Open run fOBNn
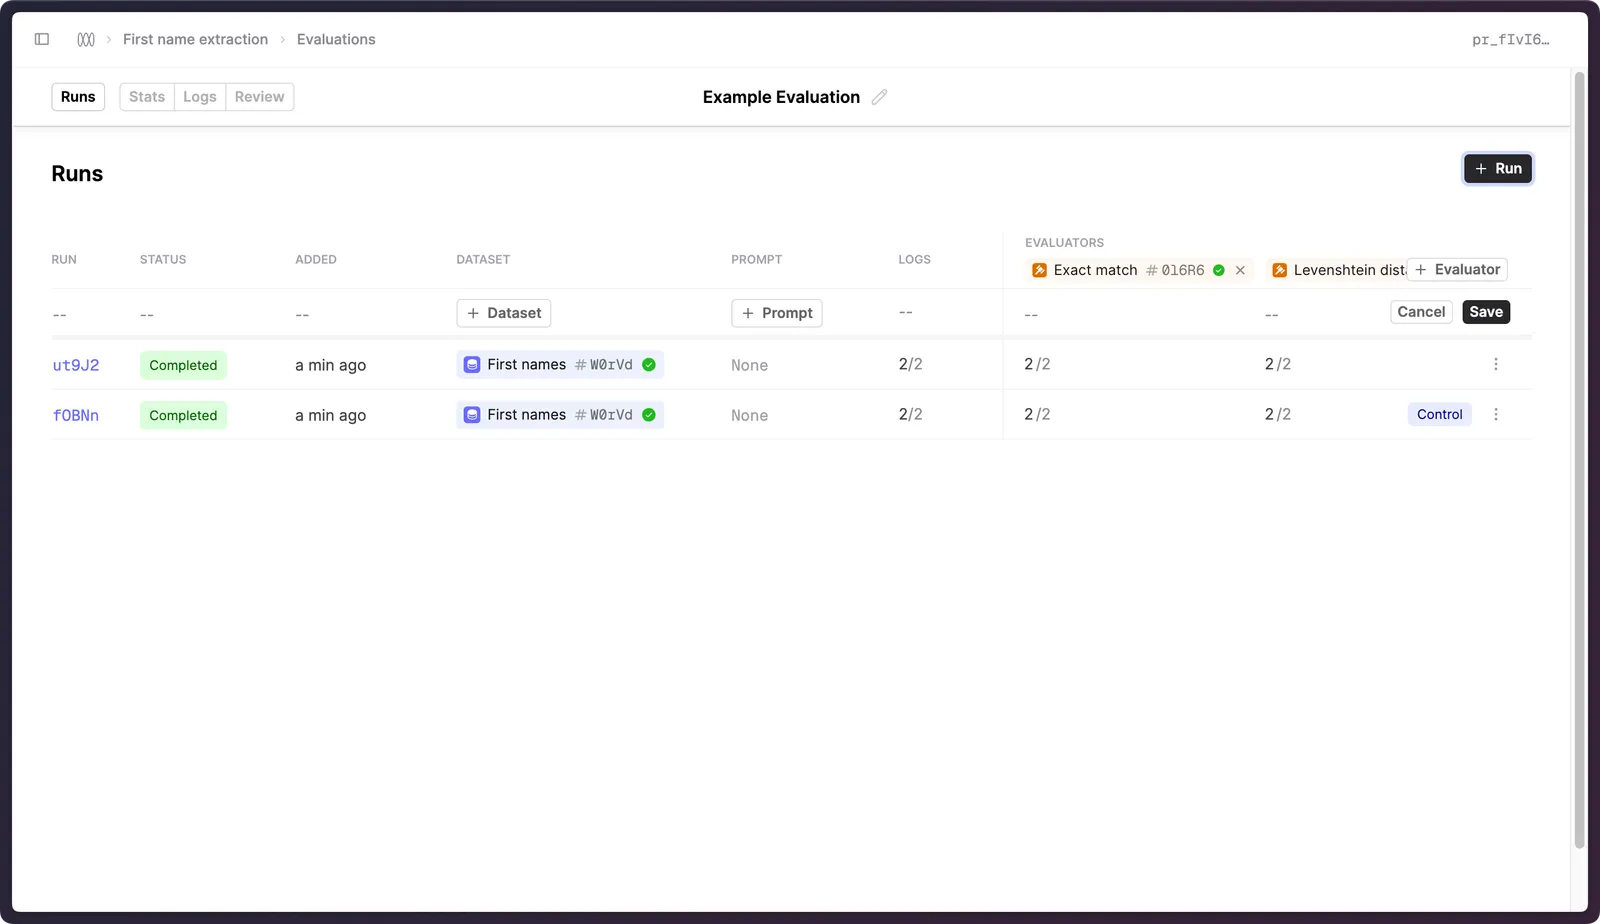This screenshot has width=1600, height=924. pyautogui.click(x=76, y=415)
